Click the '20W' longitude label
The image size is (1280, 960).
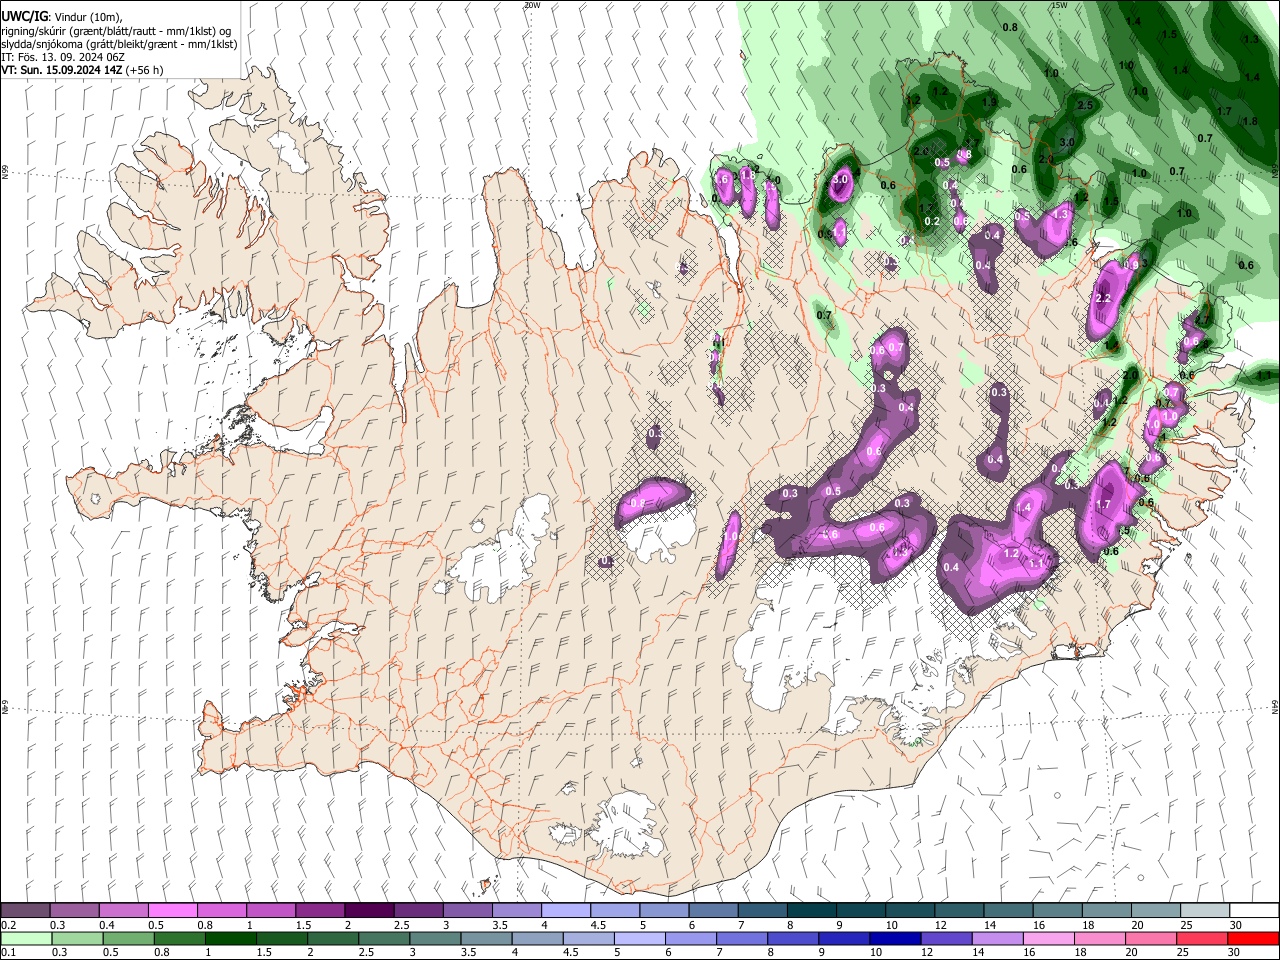tap(532, 5)
